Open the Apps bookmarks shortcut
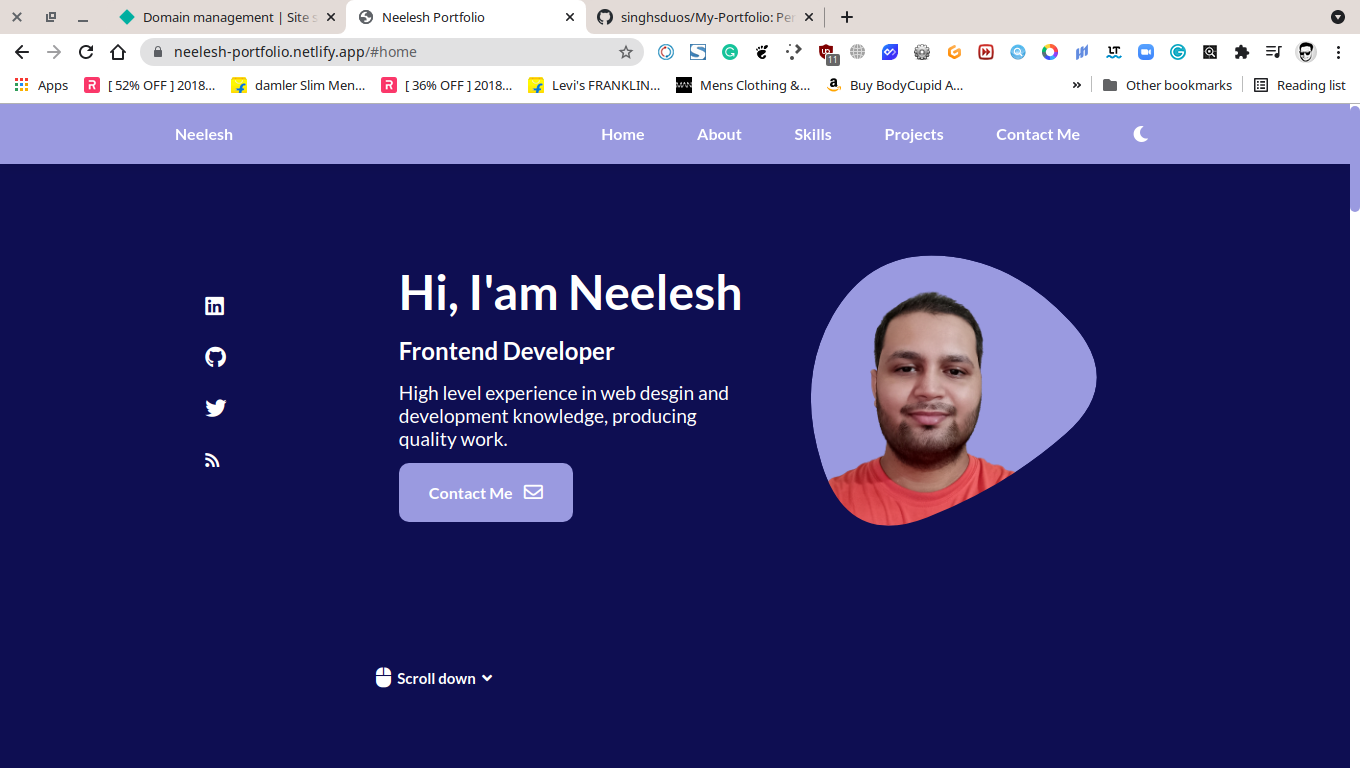1360x768 pixels. 41,85
